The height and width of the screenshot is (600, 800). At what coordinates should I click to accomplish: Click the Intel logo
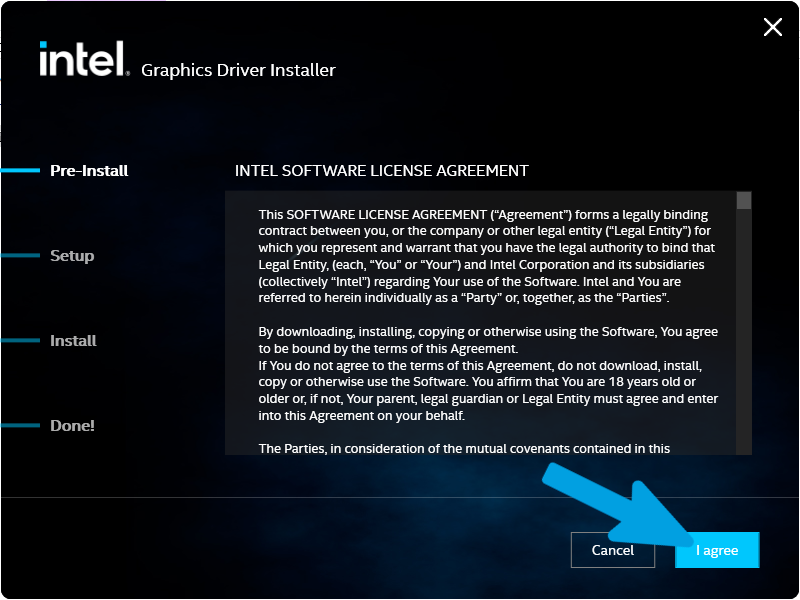coord(84,59)
